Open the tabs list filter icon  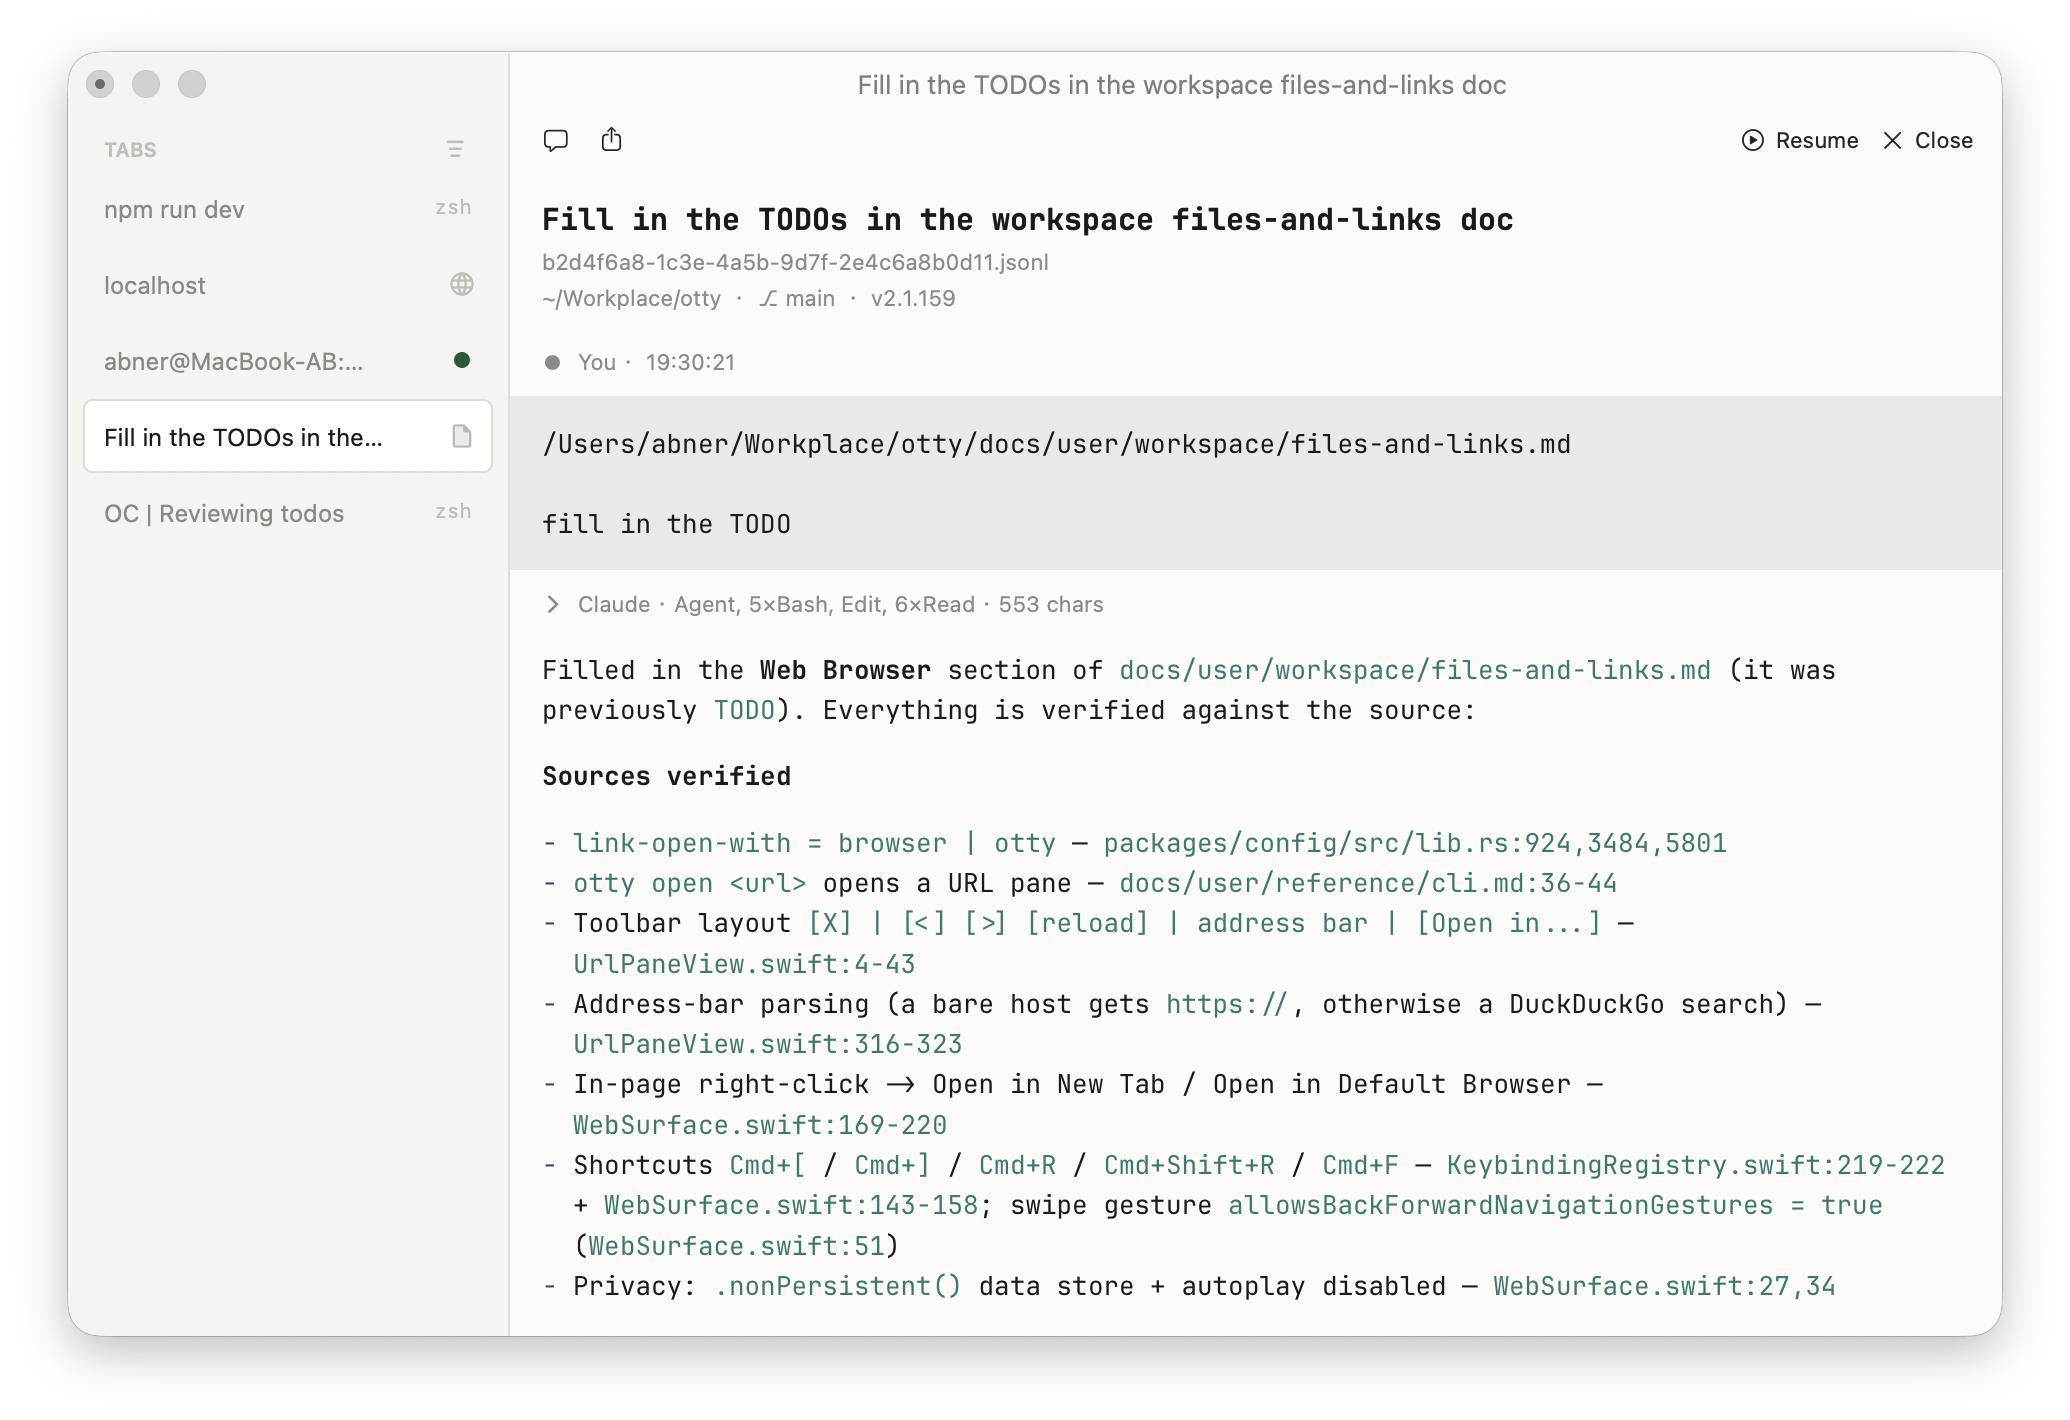click(455, 149)
